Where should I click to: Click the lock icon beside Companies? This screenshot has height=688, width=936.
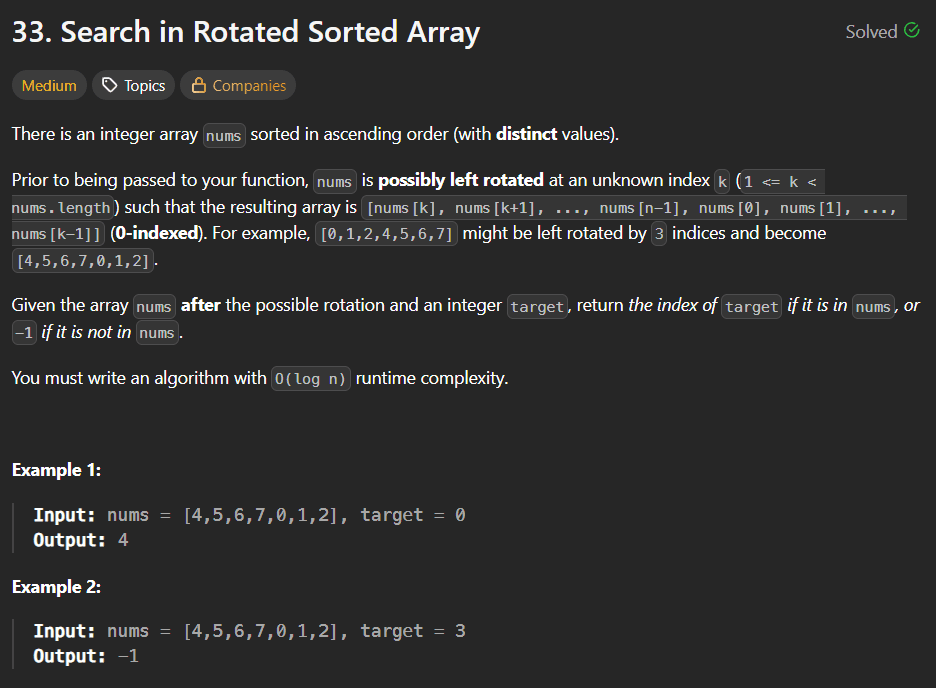201,85
